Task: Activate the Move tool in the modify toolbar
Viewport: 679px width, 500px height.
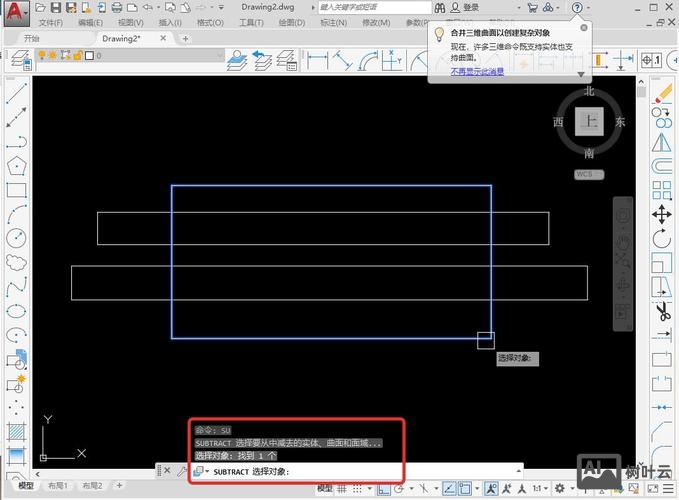Action: pyautogui.click(x=662, y=215)
